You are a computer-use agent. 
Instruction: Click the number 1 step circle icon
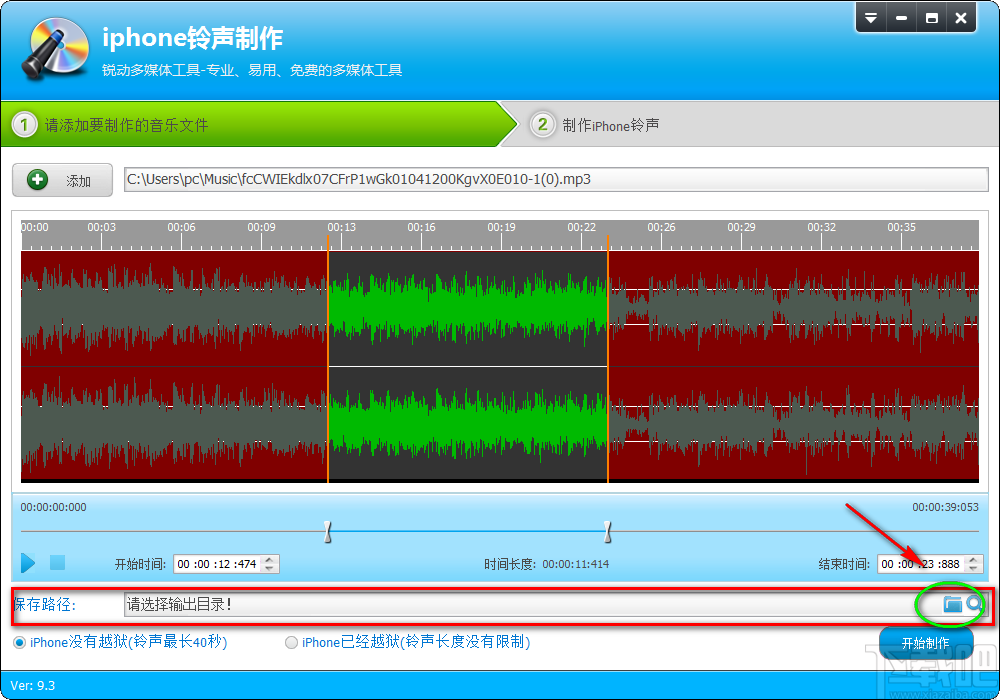(22, 122)
